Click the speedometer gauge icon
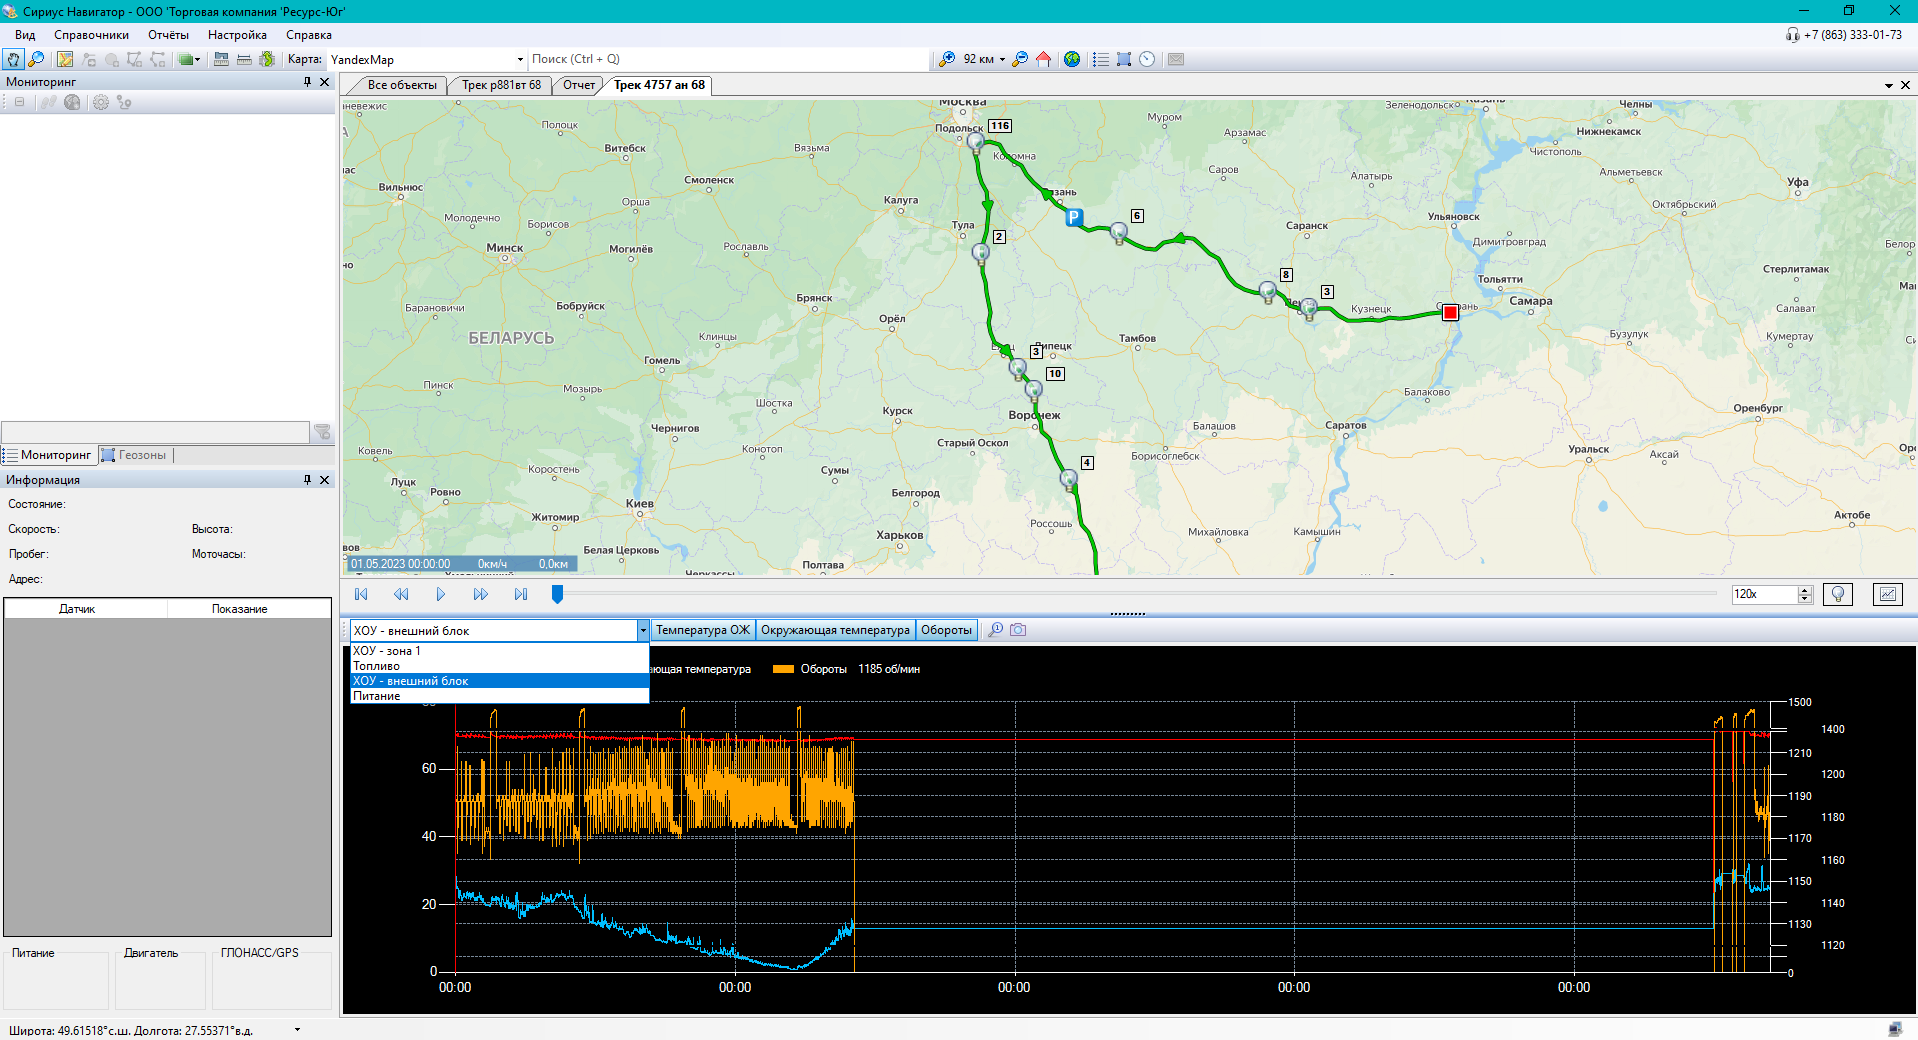 [x=1147, y=60]
